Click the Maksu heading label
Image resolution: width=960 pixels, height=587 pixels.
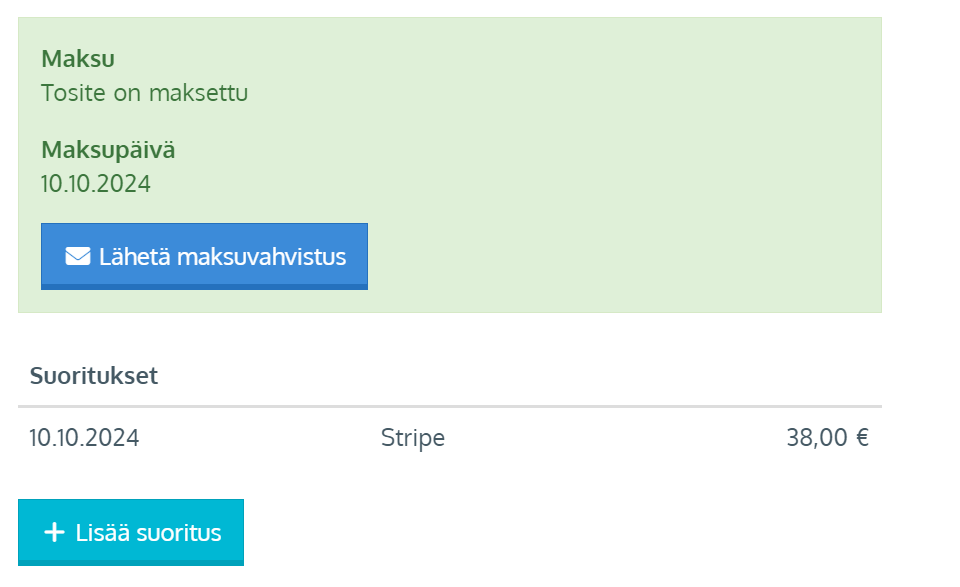(78, 59)
